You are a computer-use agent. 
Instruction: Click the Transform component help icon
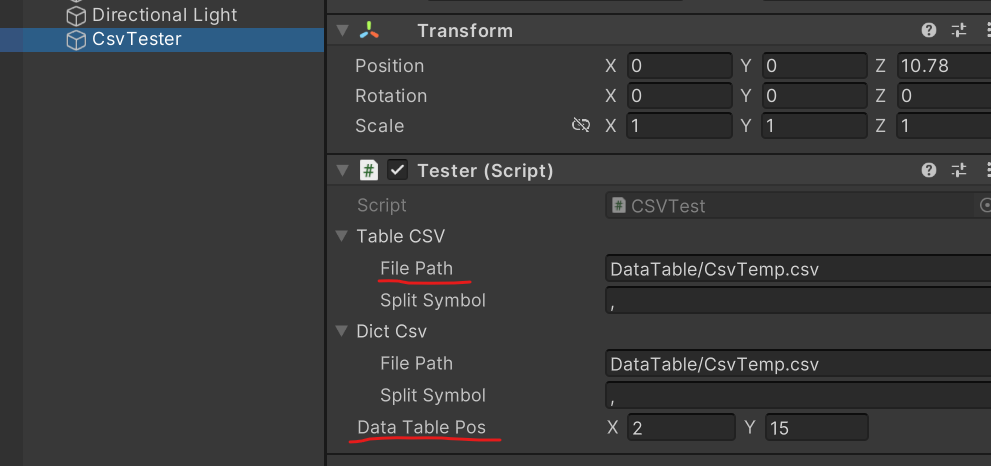(929, 31)
